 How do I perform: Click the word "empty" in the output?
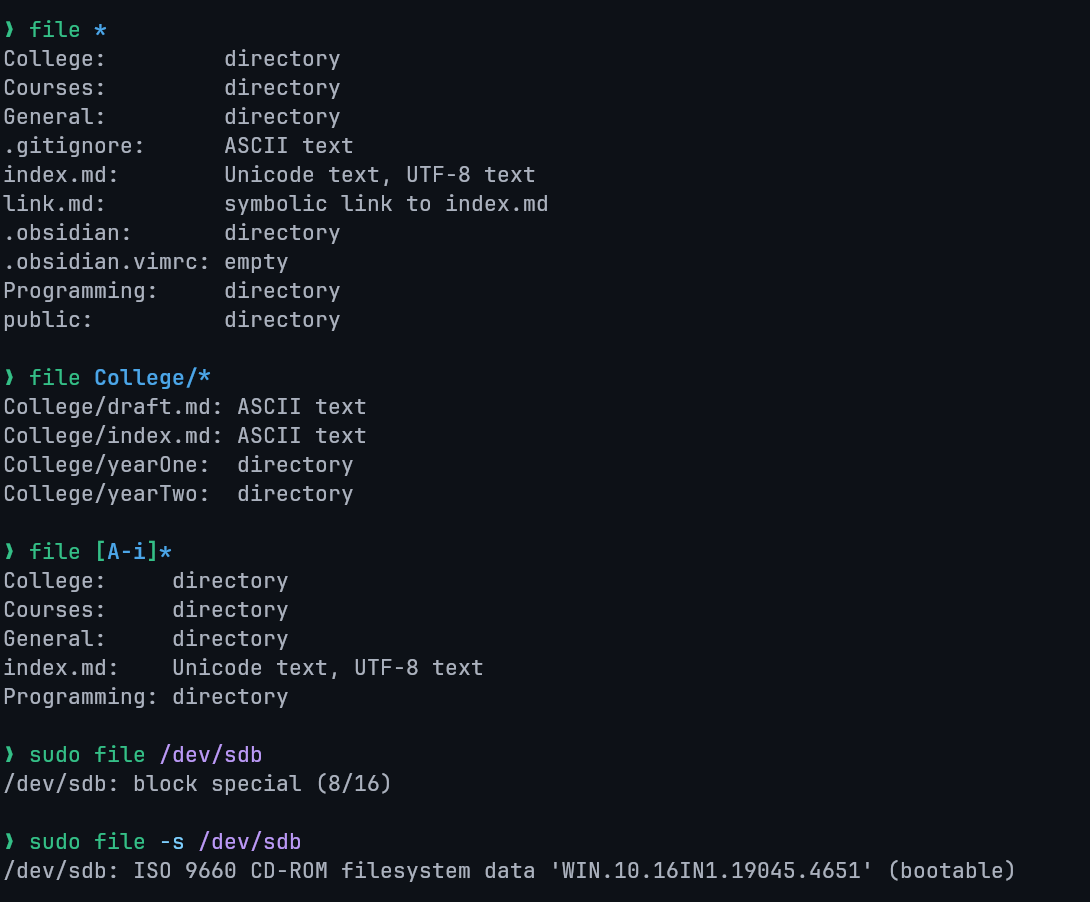tap(256, 262)
